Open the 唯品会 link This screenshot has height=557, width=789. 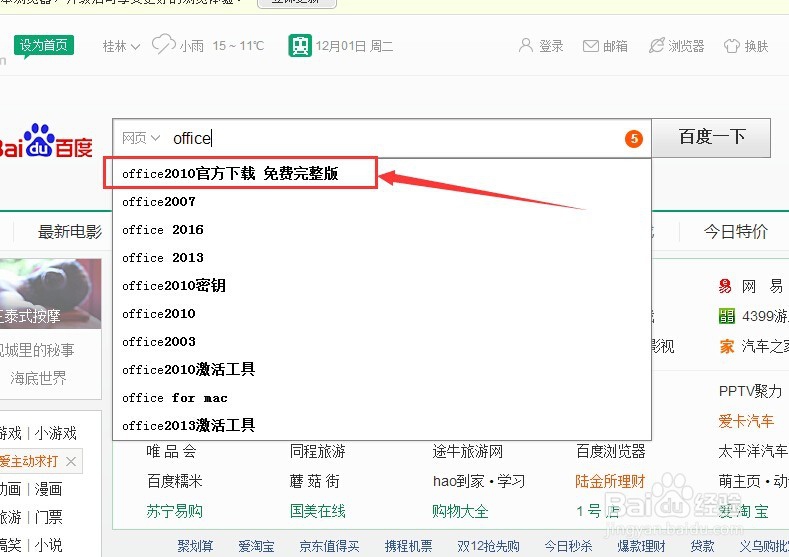(x=171, y=451)
